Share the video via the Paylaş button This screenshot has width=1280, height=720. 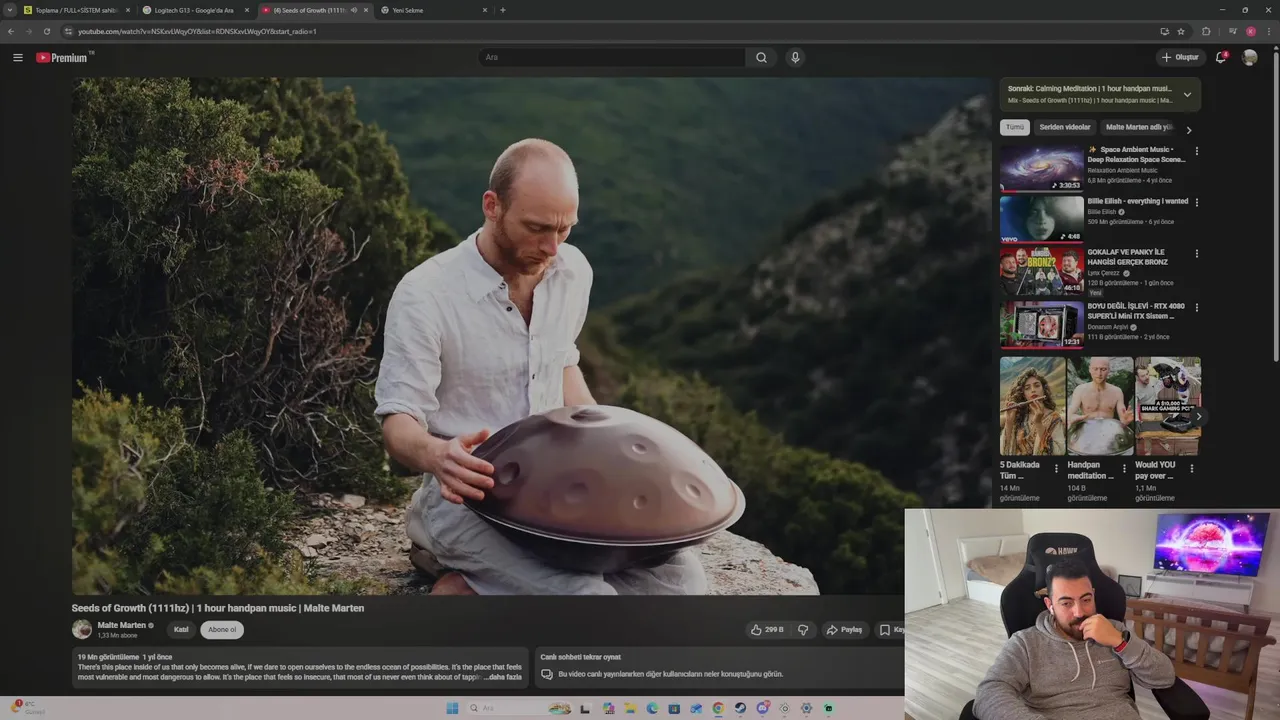(844, 630)
